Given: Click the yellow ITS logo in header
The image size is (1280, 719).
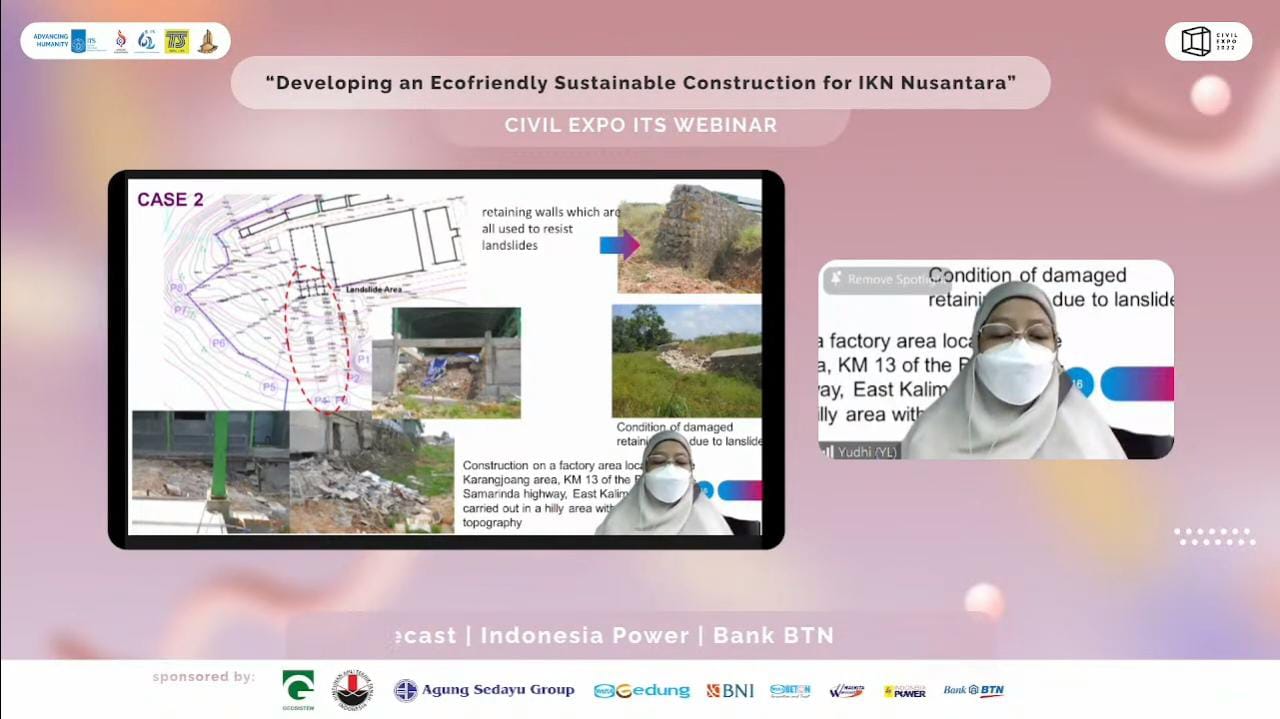Looking at the screenshot, I should click(176, 41).
